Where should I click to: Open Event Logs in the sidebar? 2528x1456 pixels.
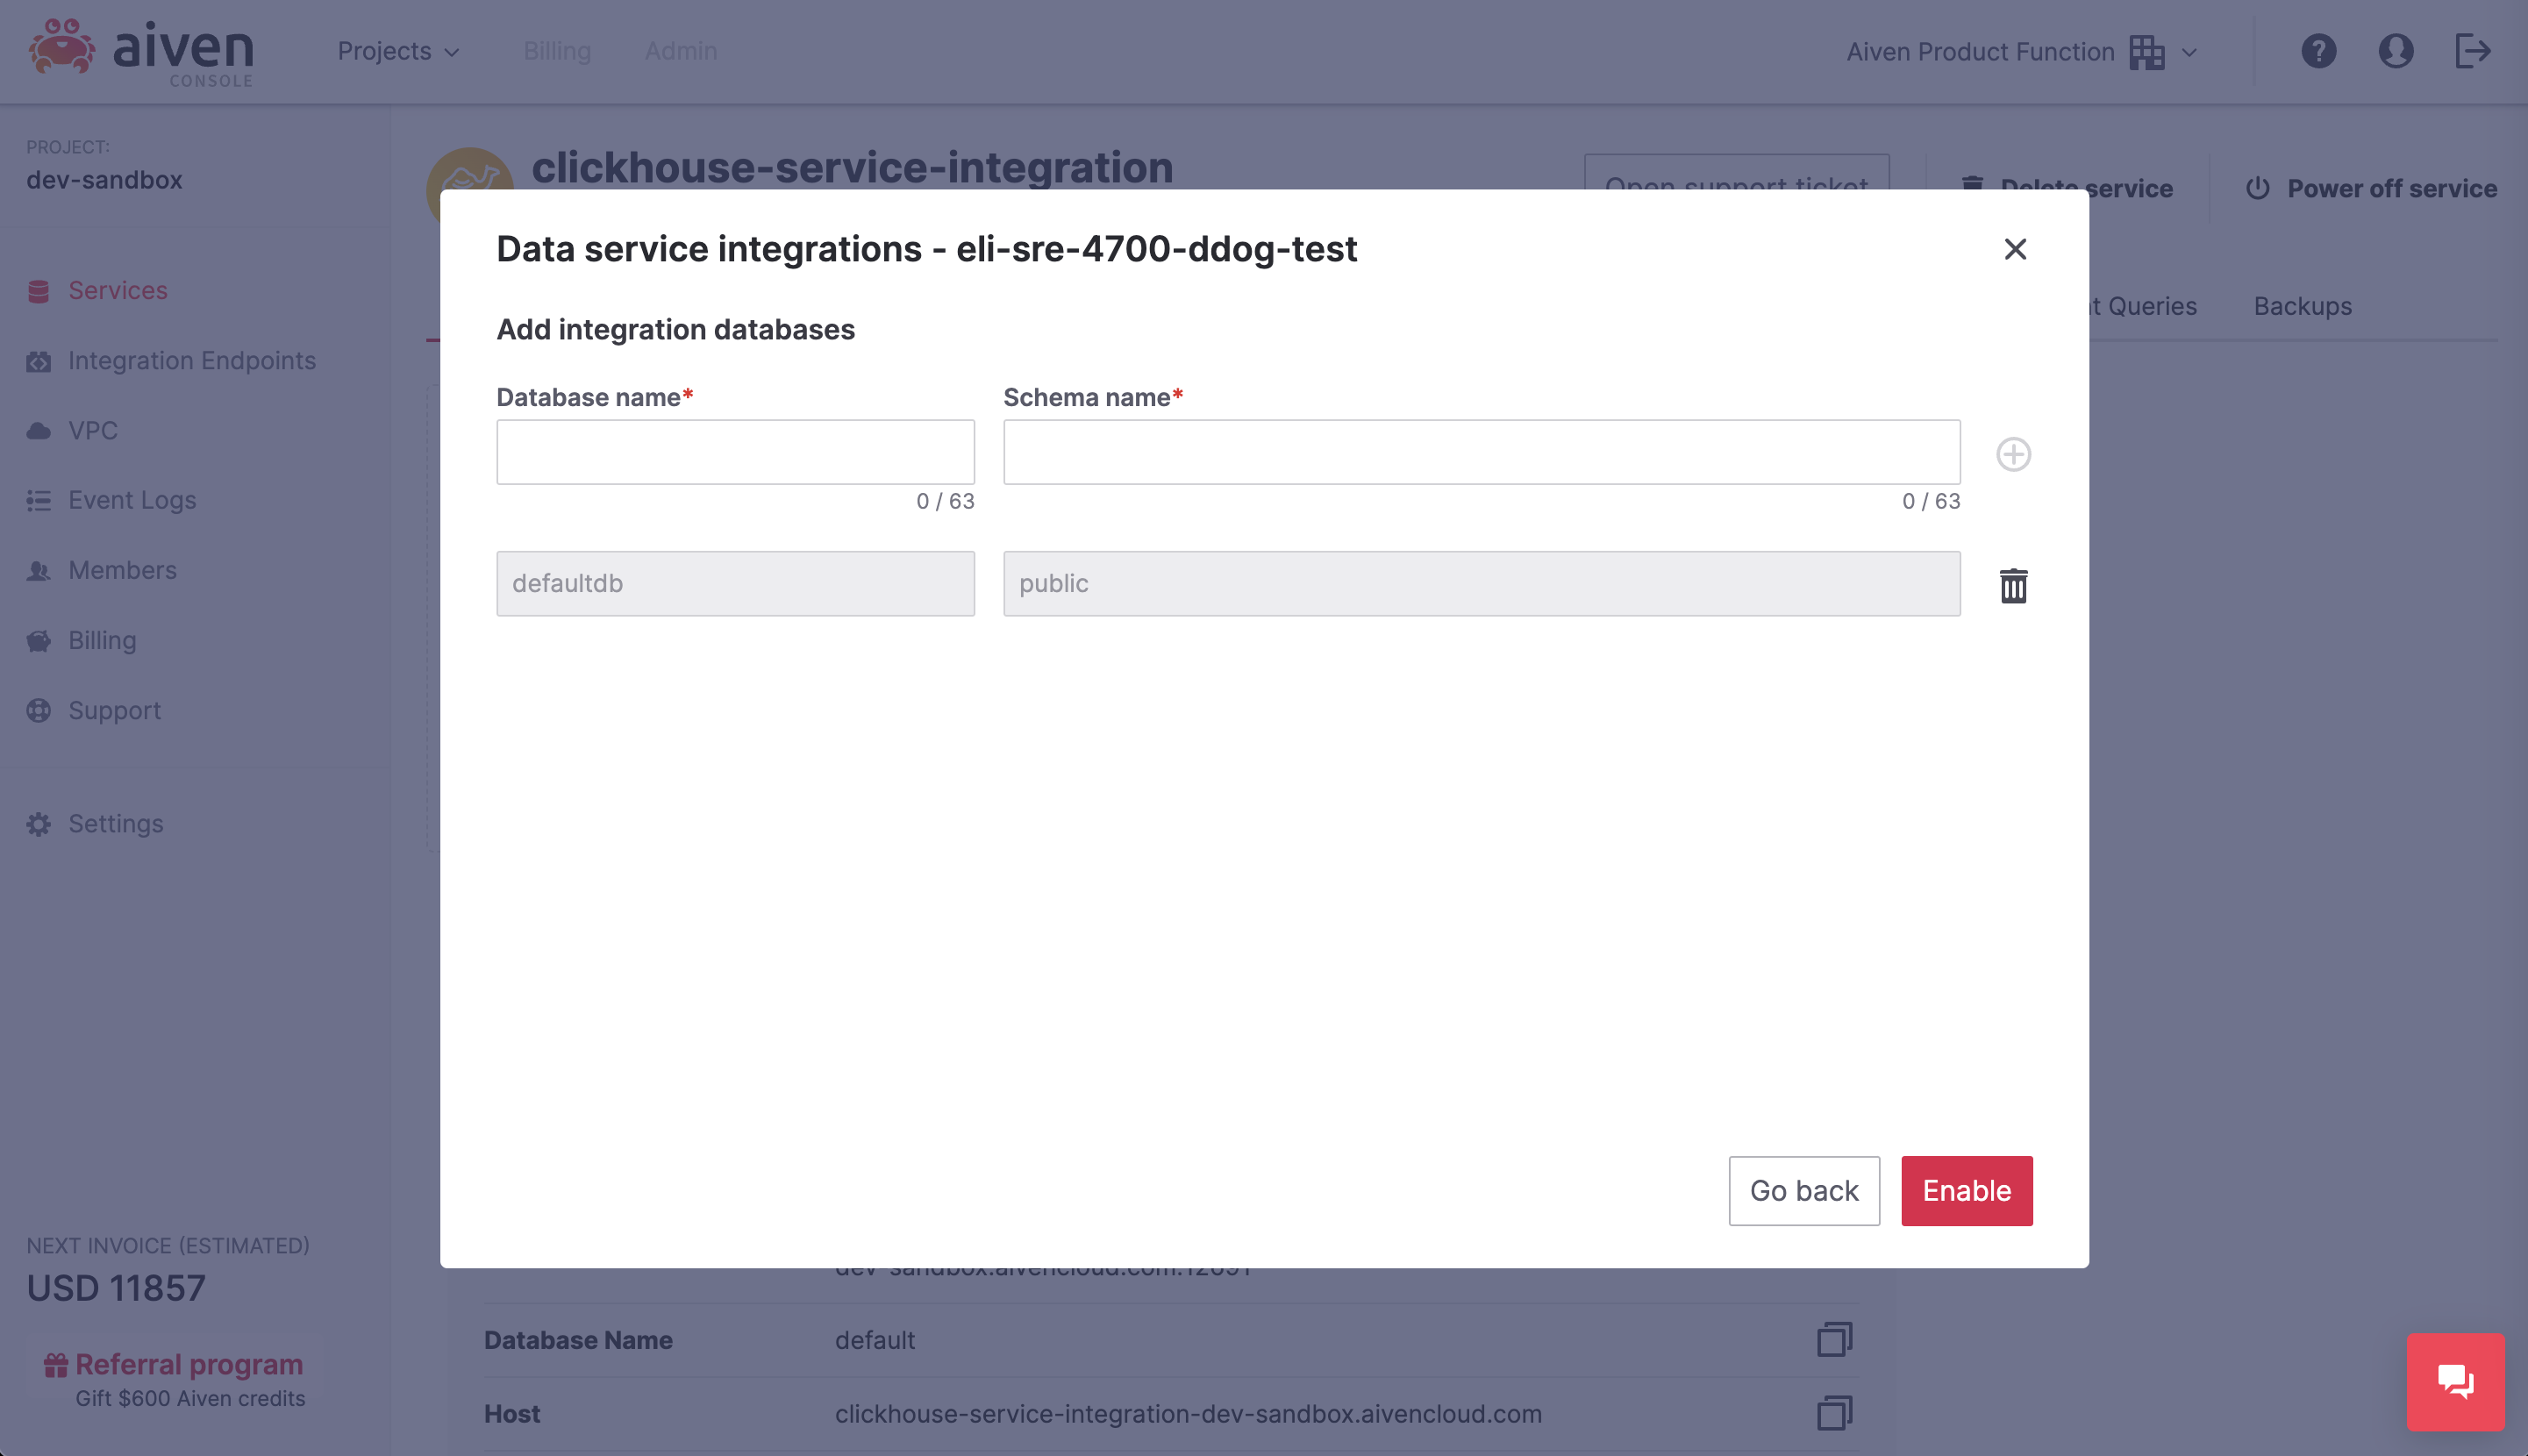pyautogui.click(x=132, y=500)
